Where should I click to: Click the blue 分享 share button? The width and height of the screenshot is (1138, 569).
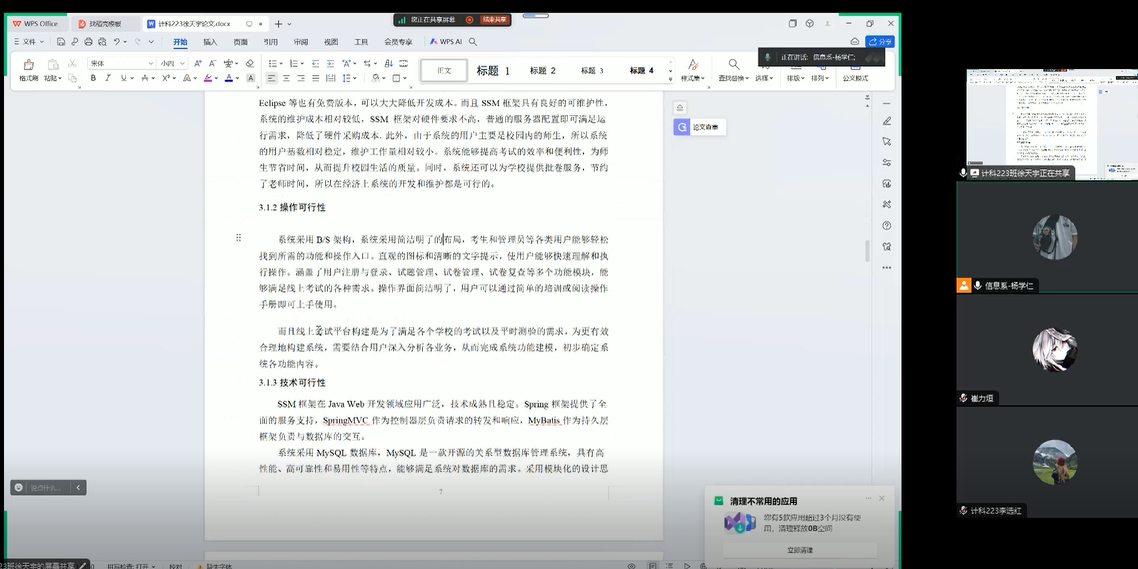(880, 42)
